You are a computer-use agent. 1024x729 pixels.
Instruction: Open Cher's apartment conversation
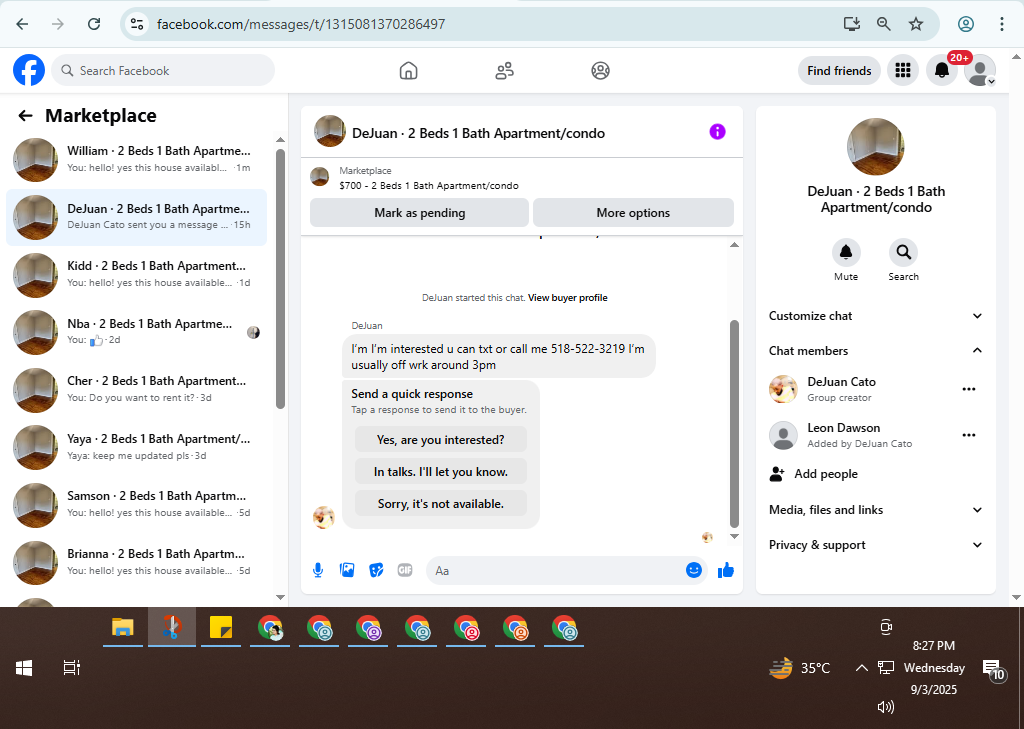tap(136, 389)
